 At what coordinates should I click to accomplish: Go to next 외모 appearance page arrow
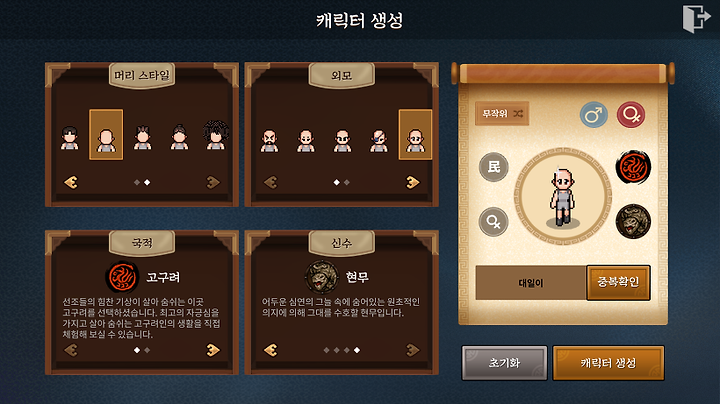click(412, 182)
